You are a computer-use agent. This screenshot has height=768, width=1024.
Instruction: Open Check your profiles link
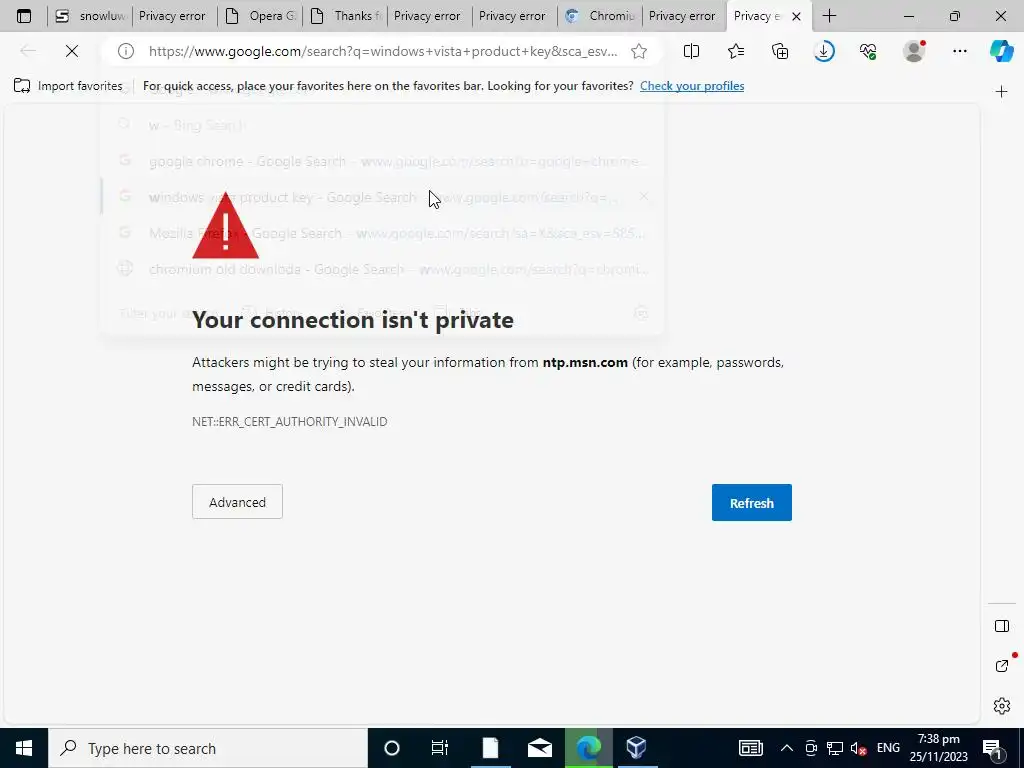click(692, 86)
